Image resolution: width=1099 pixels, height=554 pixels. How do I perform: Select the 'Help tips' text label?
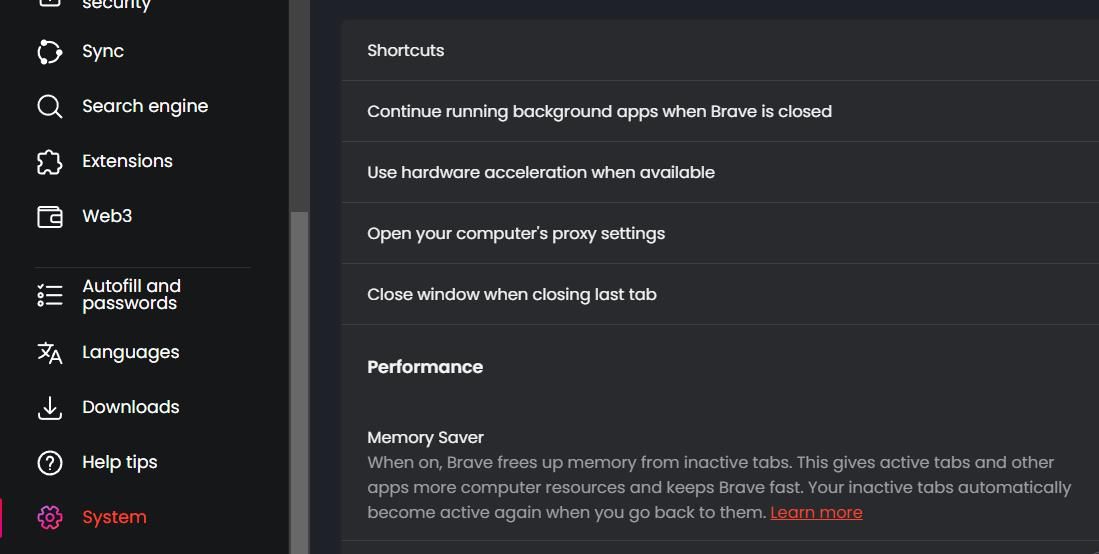pos(120,463)
